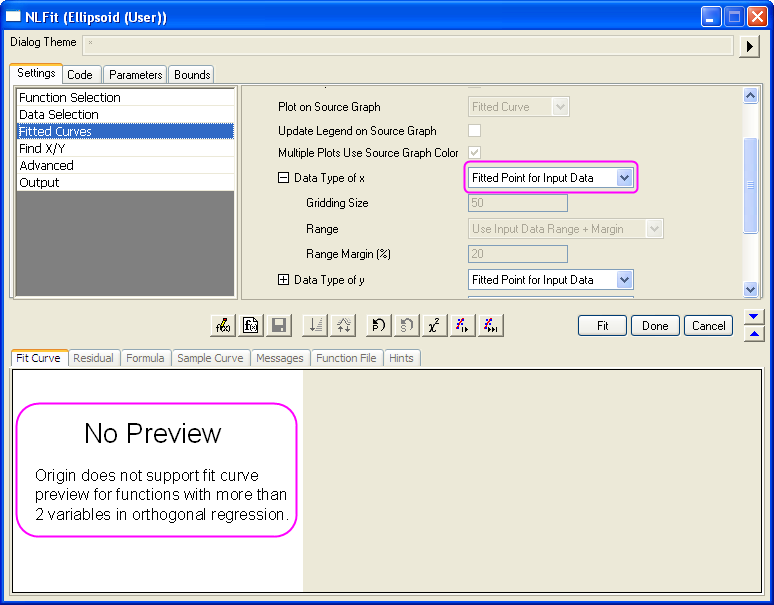Open the Data Type of y dropdown
Screen dimensions: 774x605
[x=624, y=280]
